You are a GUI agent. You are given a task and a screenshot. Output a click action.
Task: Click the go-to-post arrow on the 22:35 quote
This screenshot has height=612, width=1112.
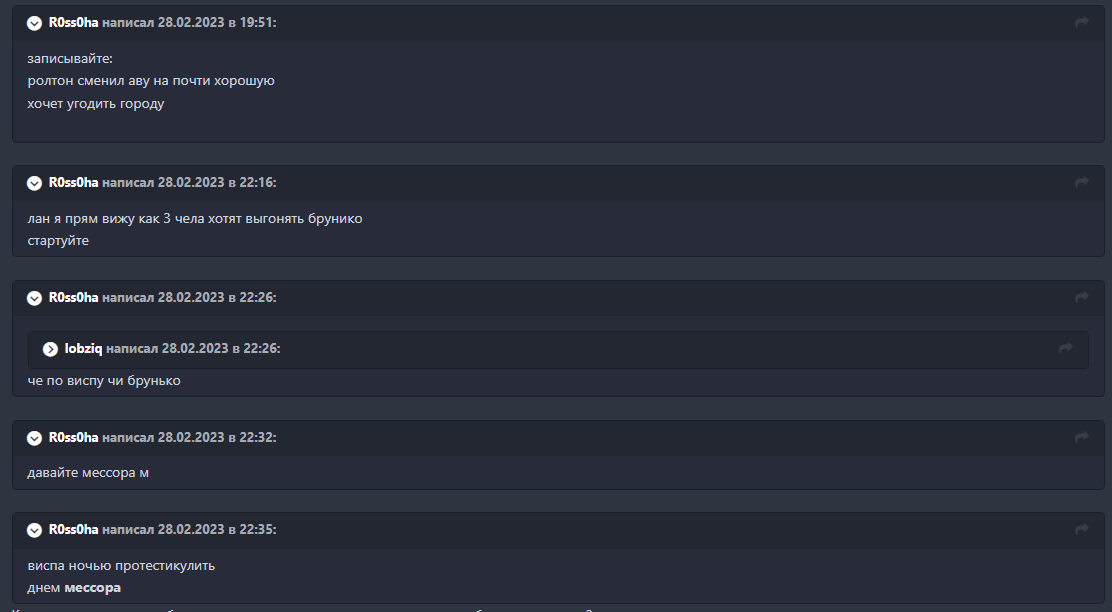pyautogui.click(x=1081, y=529)
